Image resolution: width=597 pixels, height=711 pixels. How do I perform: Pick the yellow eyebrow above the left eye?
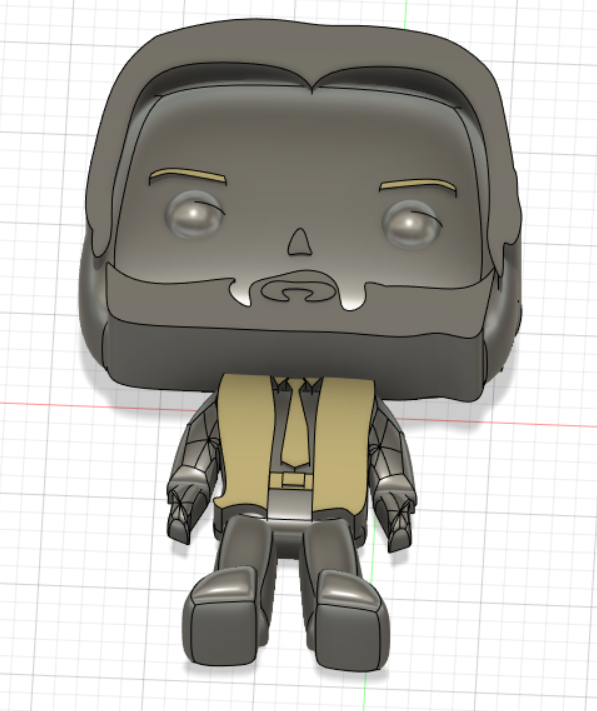click(188, 175)
